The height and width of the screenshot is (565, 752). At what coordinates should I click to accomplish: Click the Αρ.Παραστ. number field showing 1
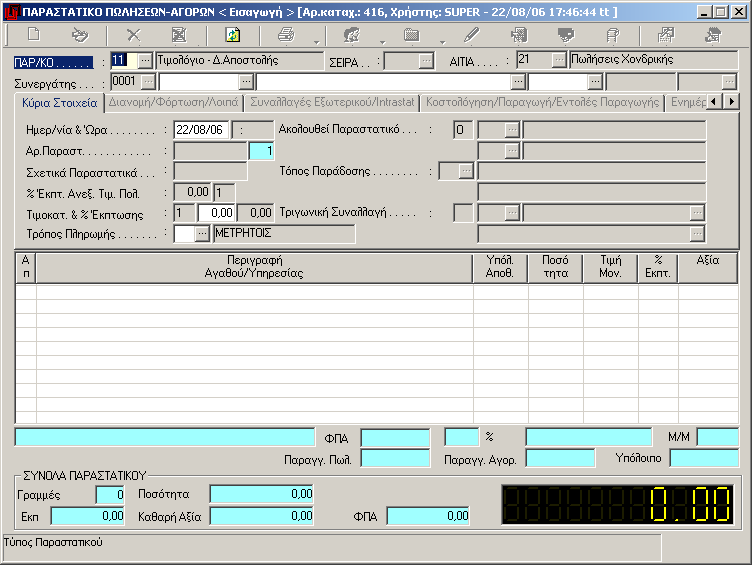261,151
